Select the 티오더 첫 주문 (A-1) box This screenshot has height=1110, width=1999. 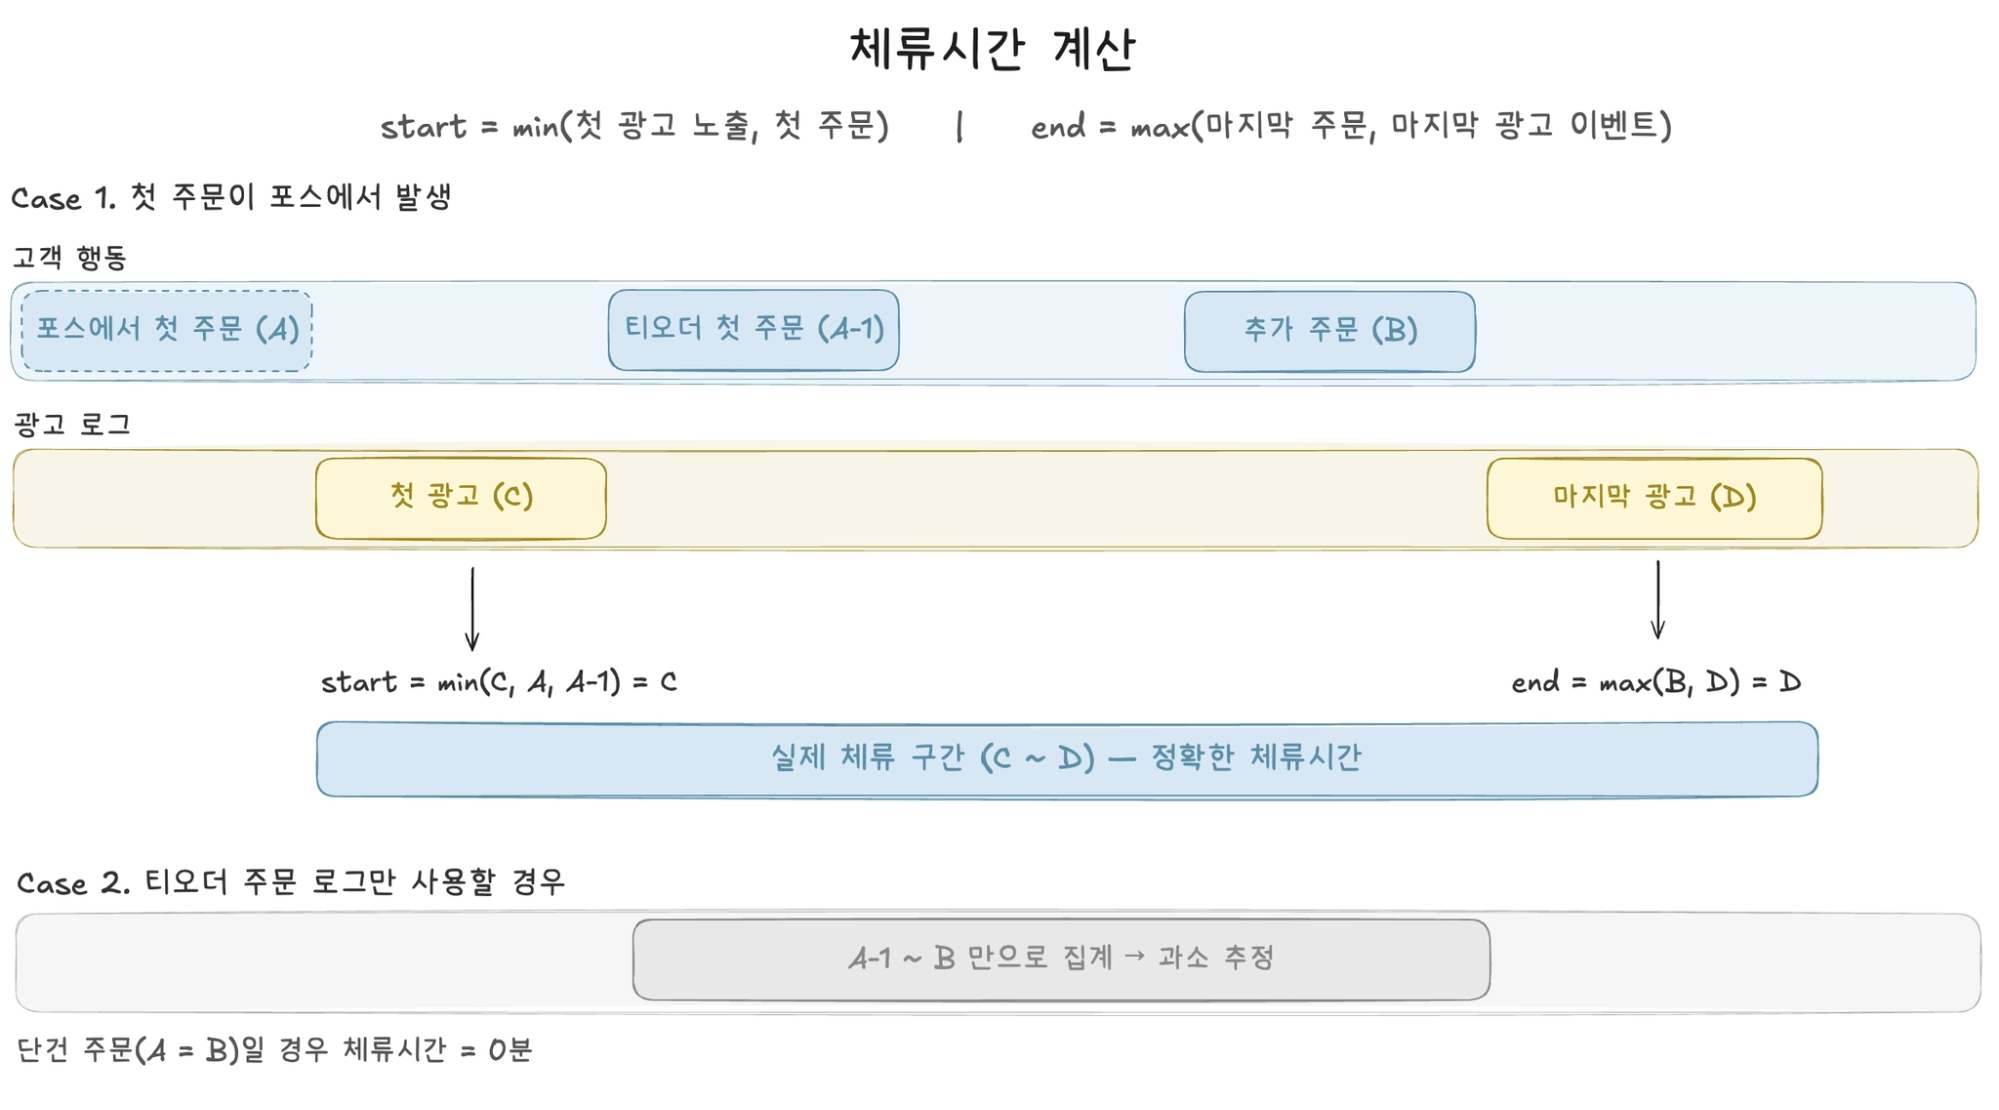coord(753,329)
